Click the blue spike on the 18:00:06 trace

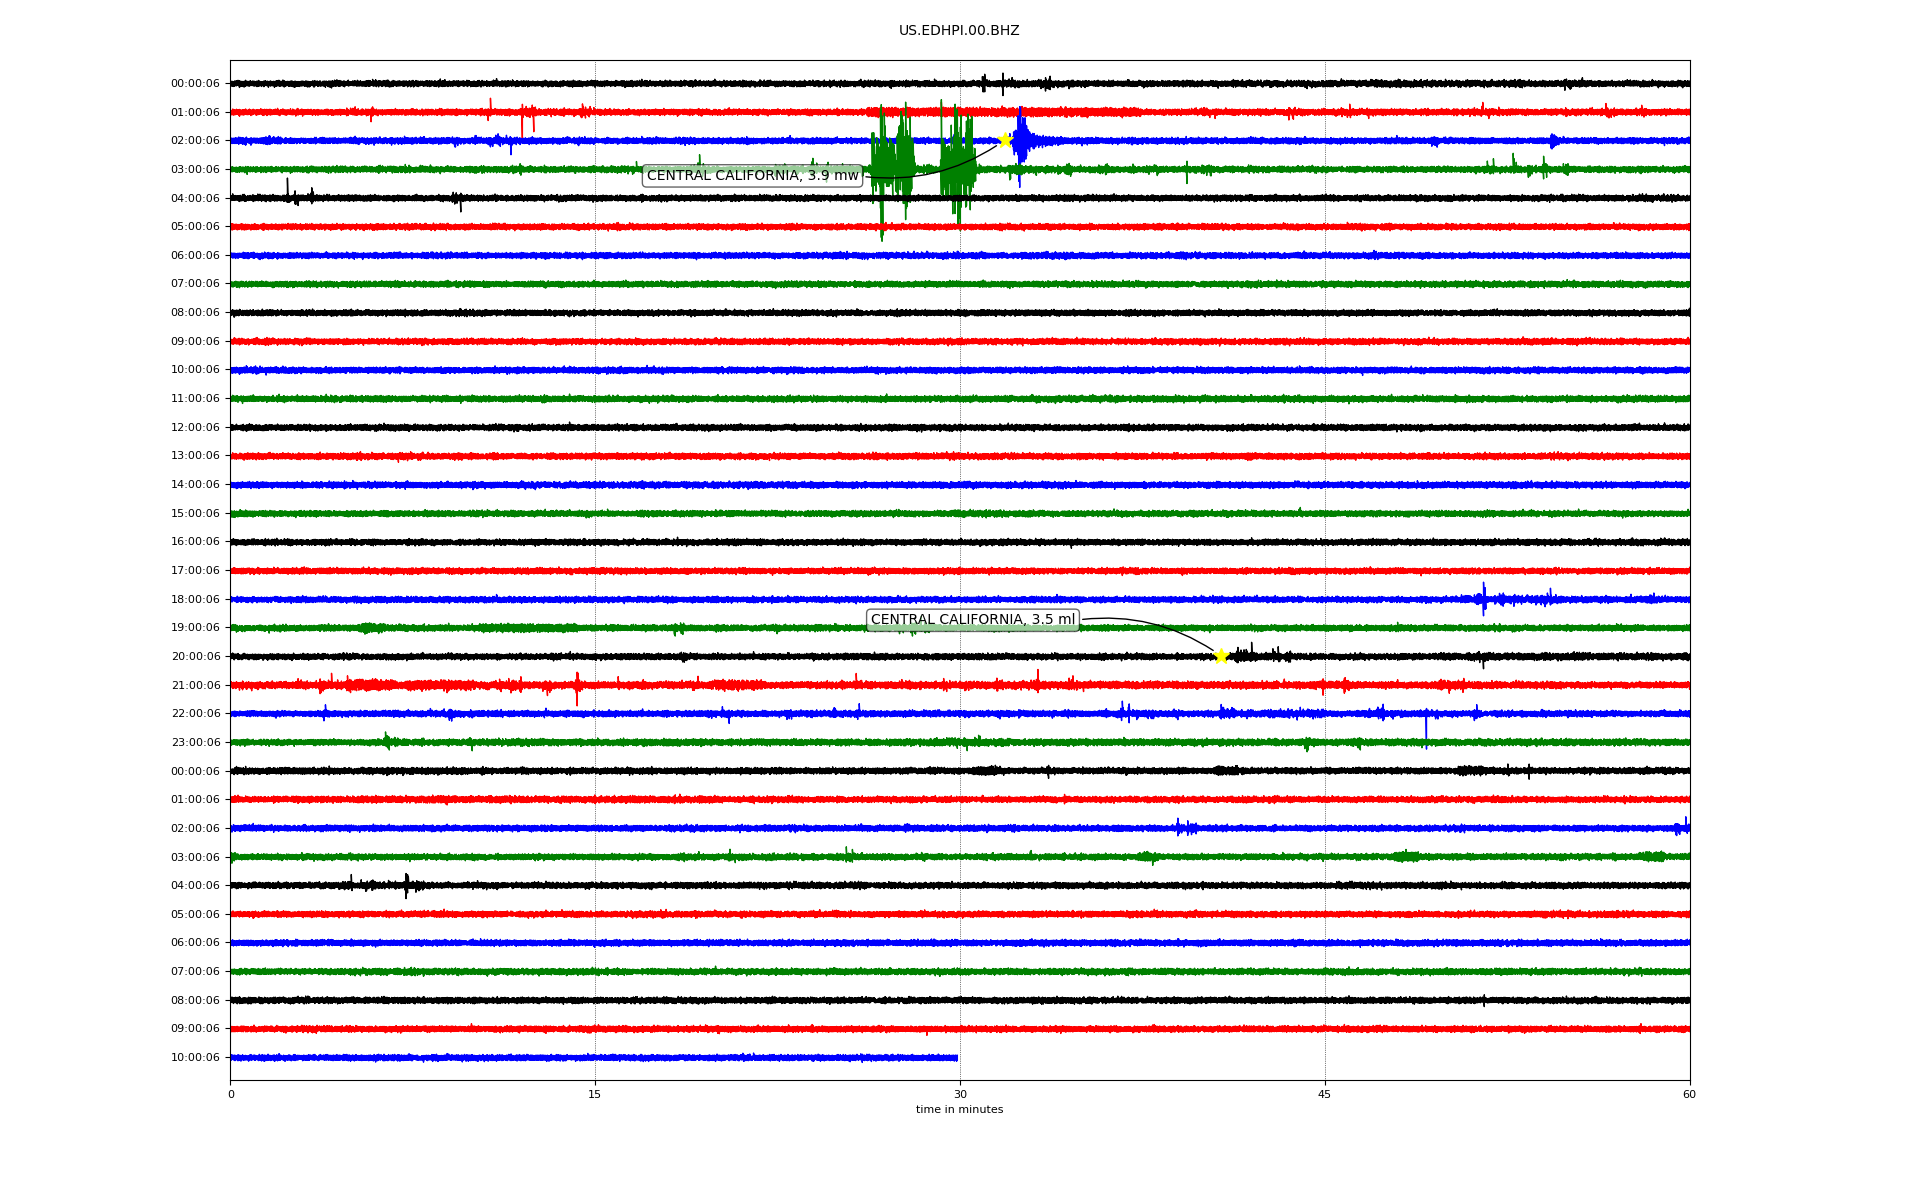pos(1484,599)
